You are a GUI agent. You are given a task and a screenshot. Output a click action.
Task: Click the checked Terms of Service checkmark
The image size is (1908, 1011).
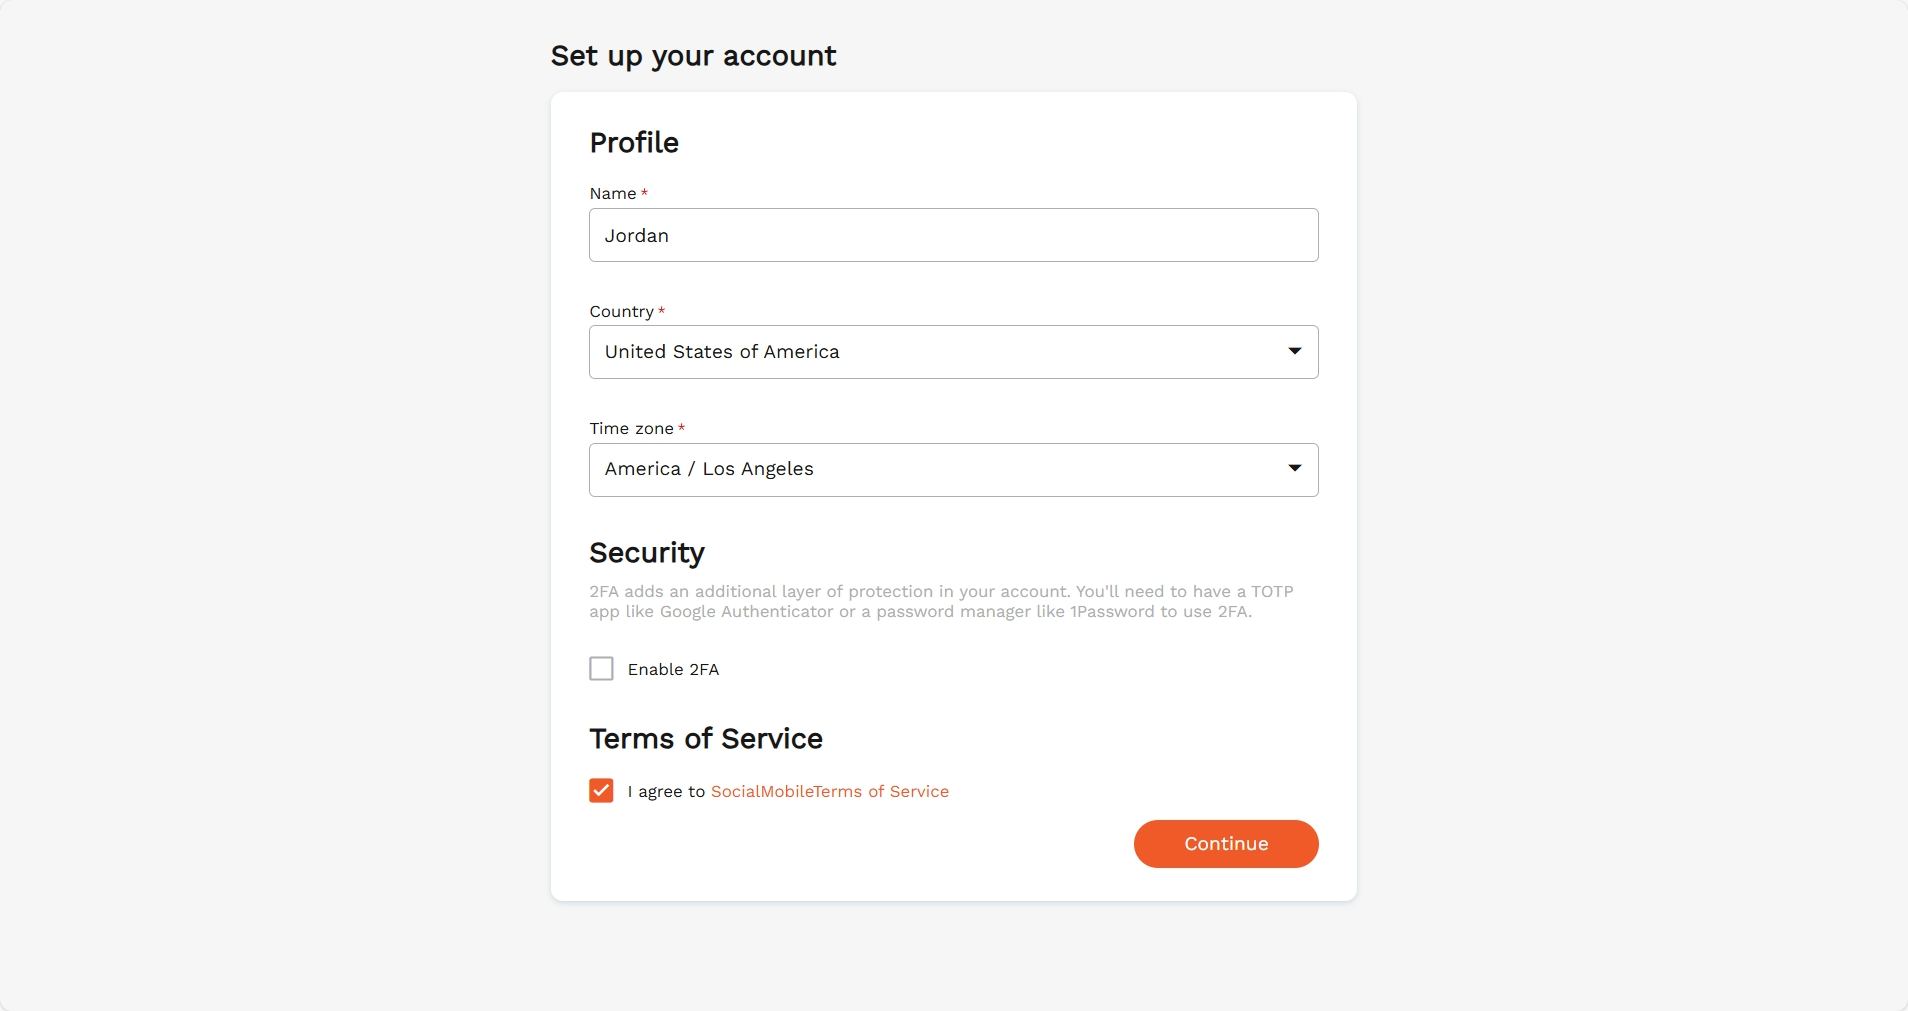point(601,791)
